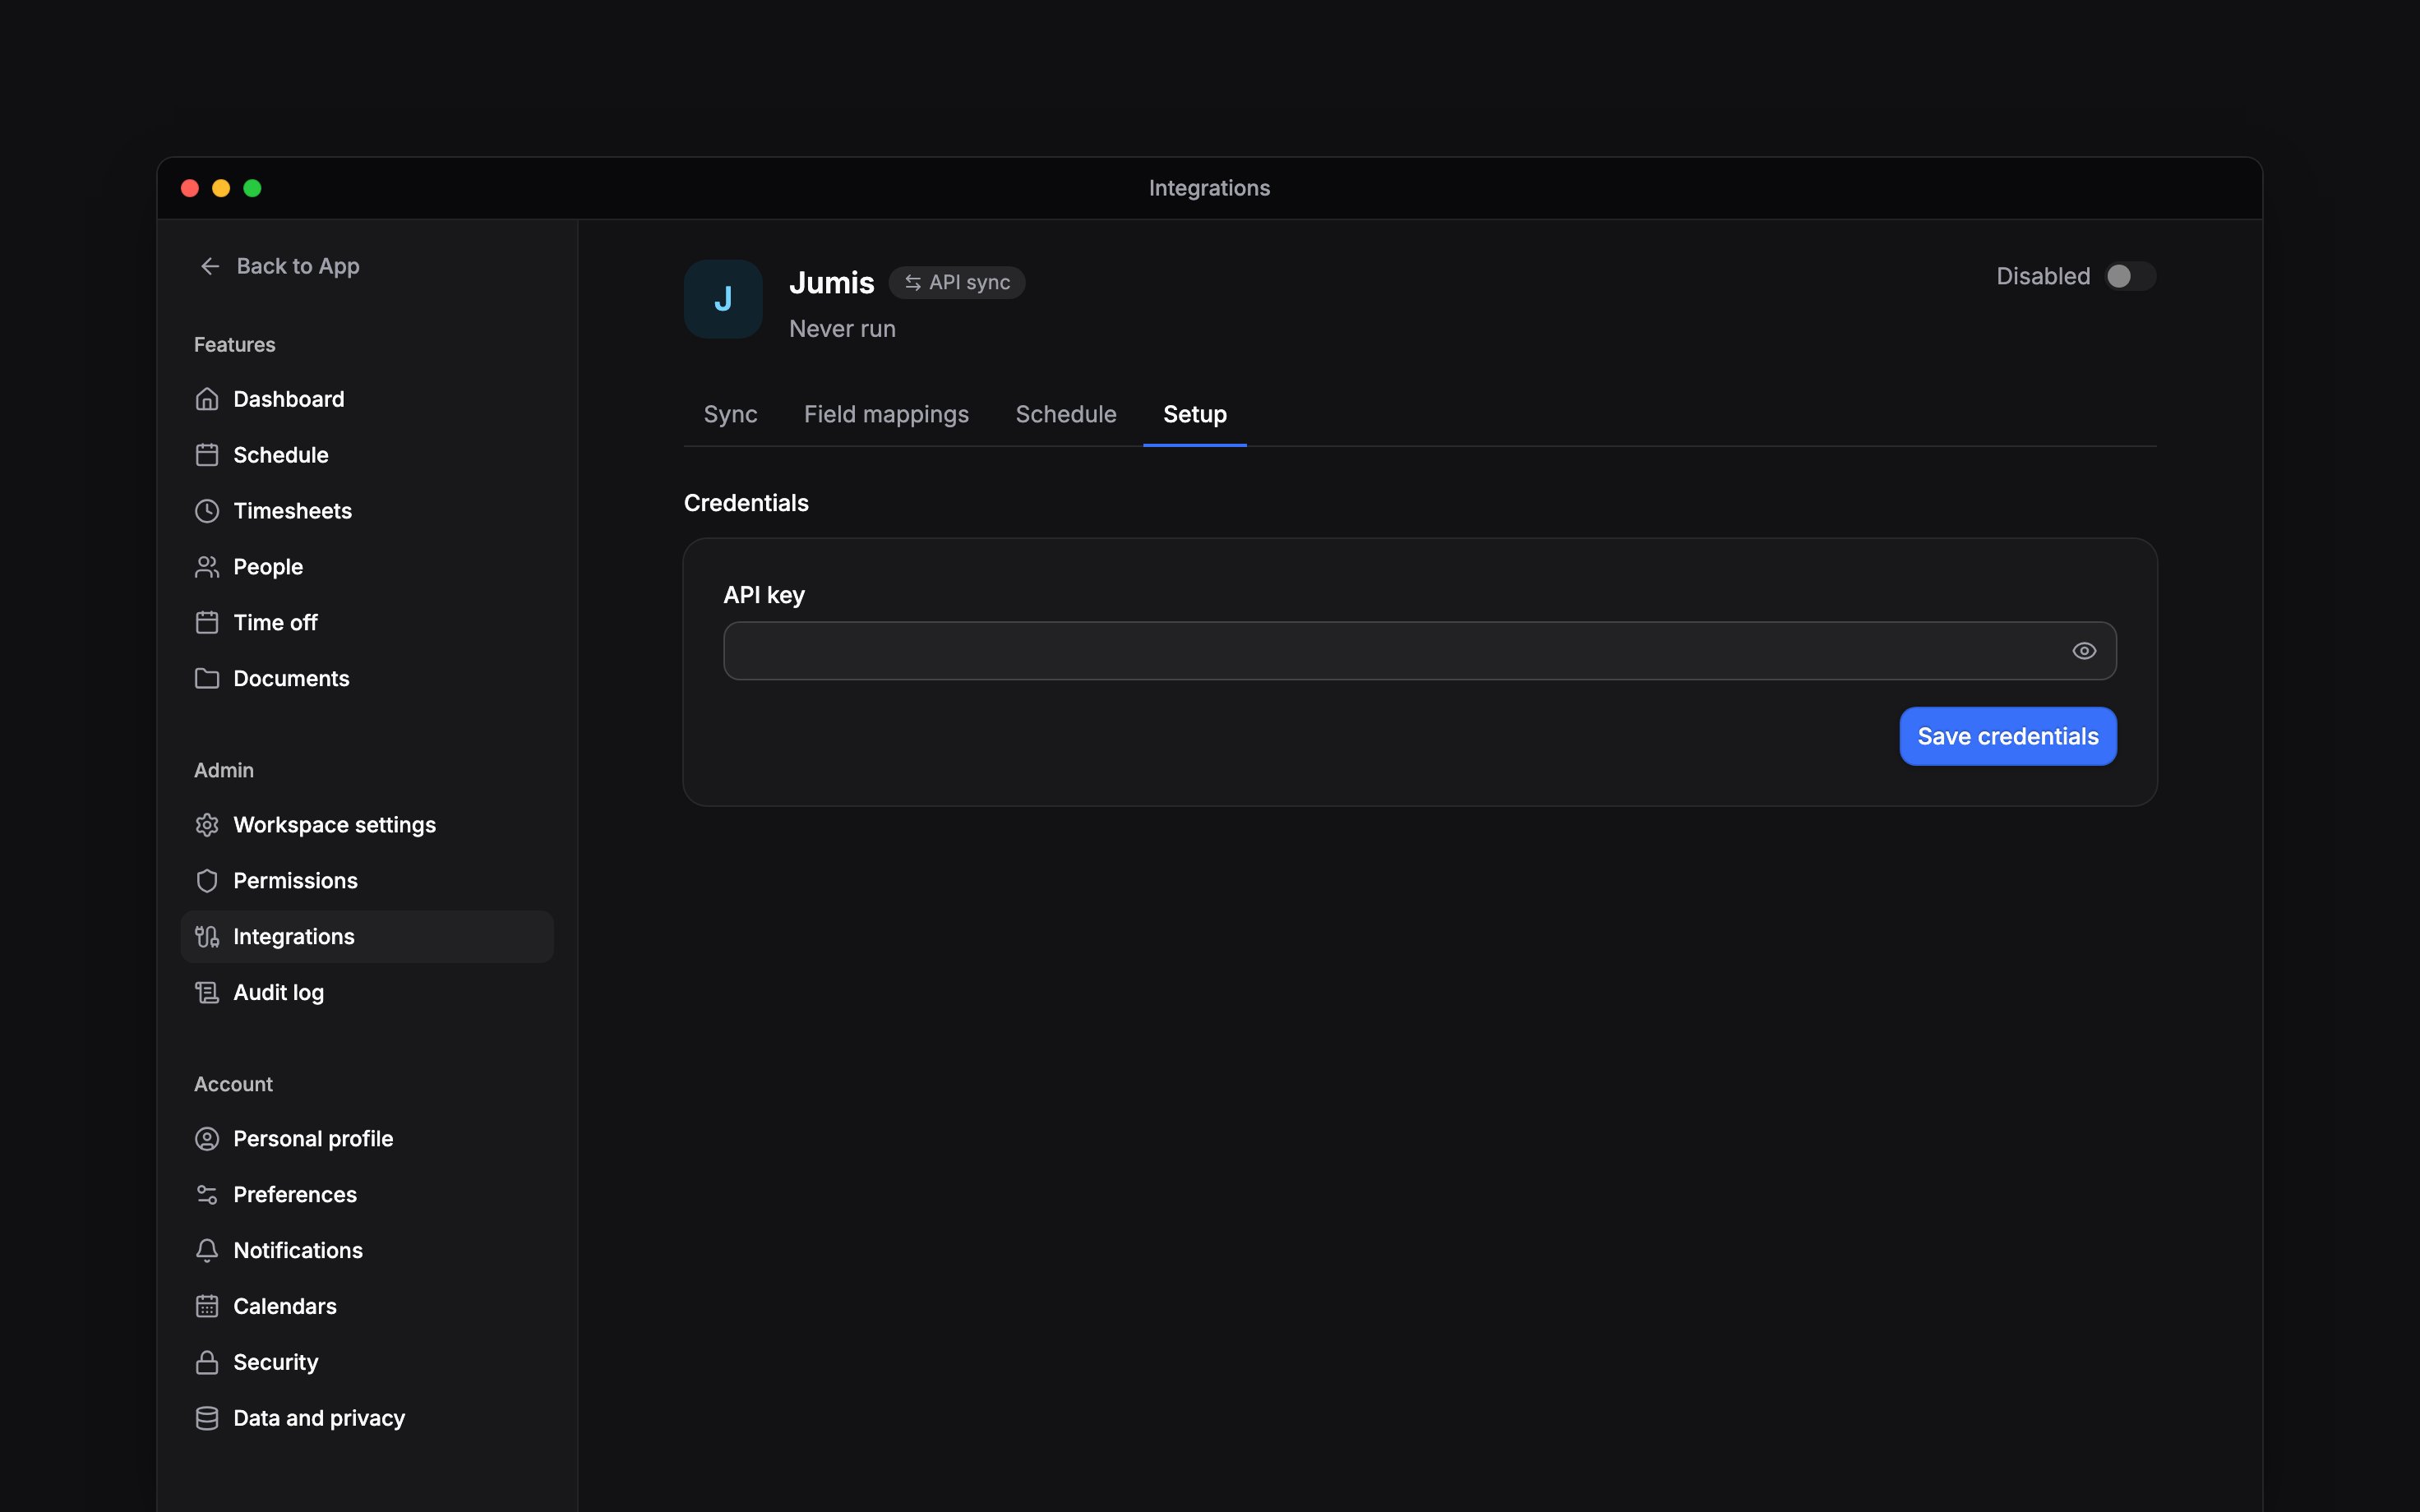This screenshot has height=1512, width=2420.
Task: Click the Schedule calendar icon in sidebar
Action: pyautogui.click(x=207, y=455)
